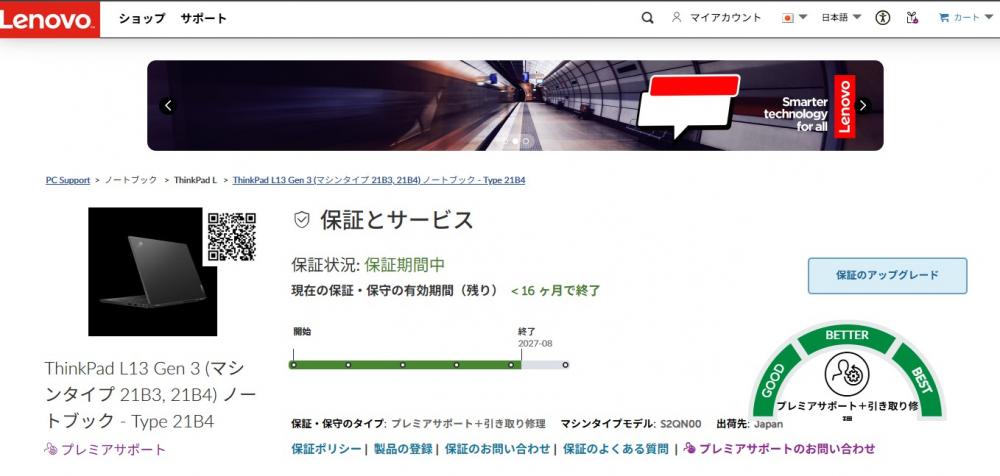Screen dimensions: 1000x476
Task: Open the accessibility icon
Action: pos(883,18)
